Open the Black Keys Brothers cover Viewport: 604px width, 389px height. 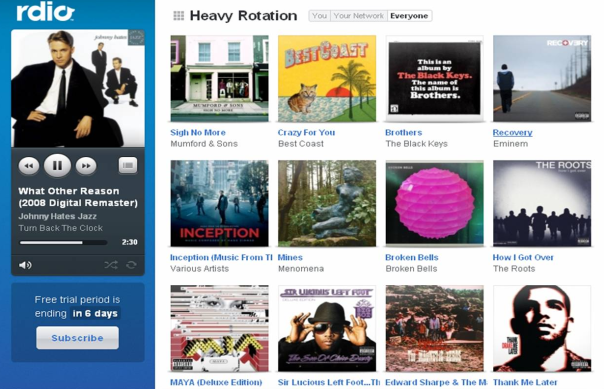(435, 79)
